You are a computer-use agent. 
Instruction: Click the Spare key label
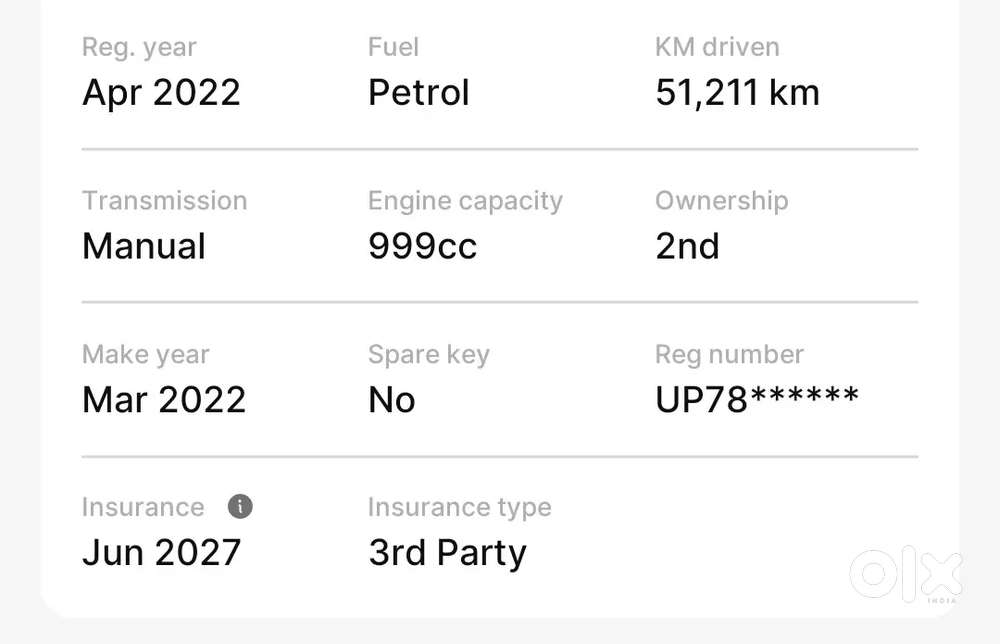[x=429, y=355]
